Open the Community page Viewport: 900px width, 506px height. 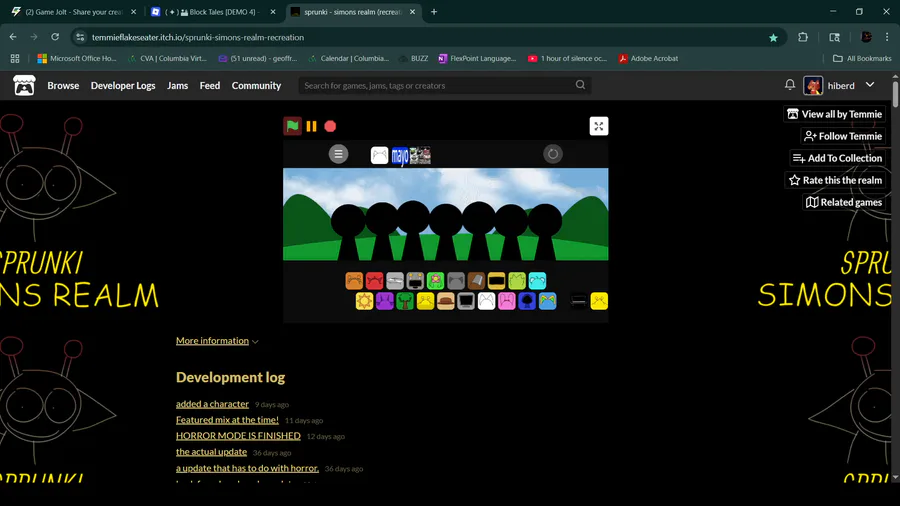256,85
